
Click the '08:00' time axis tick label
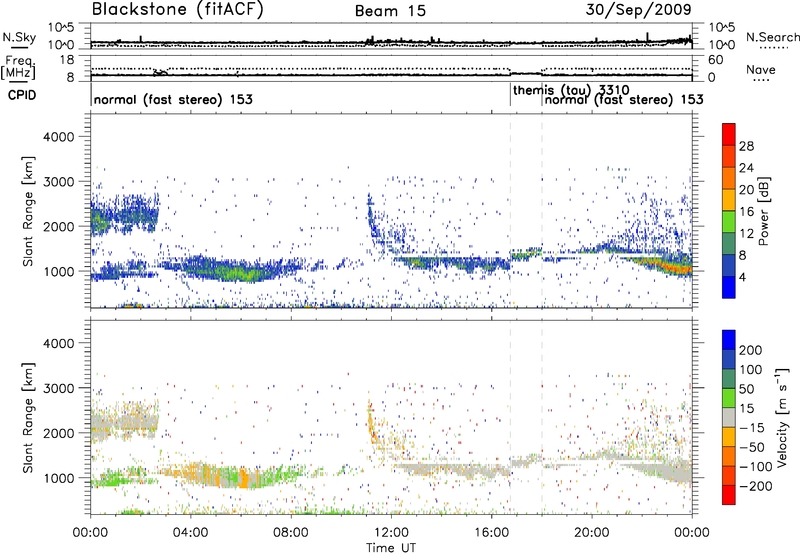click(291, 533)
